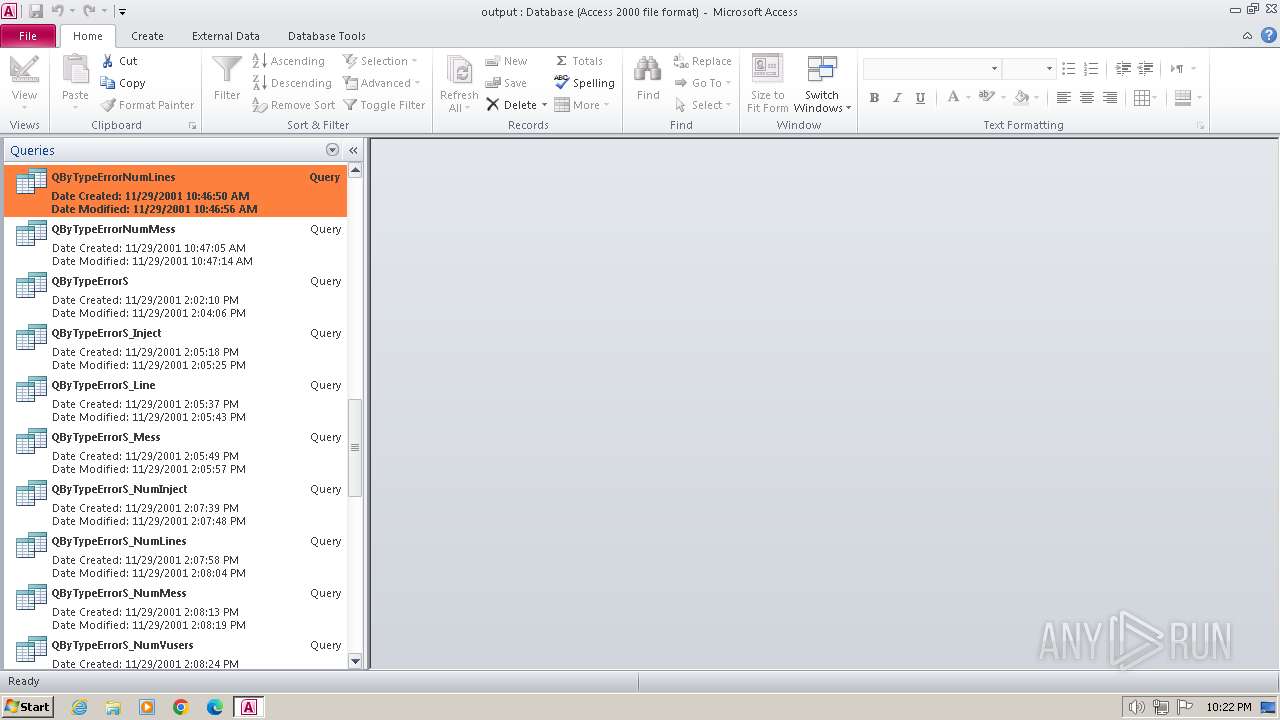Toggle Underline formatting

920,97
